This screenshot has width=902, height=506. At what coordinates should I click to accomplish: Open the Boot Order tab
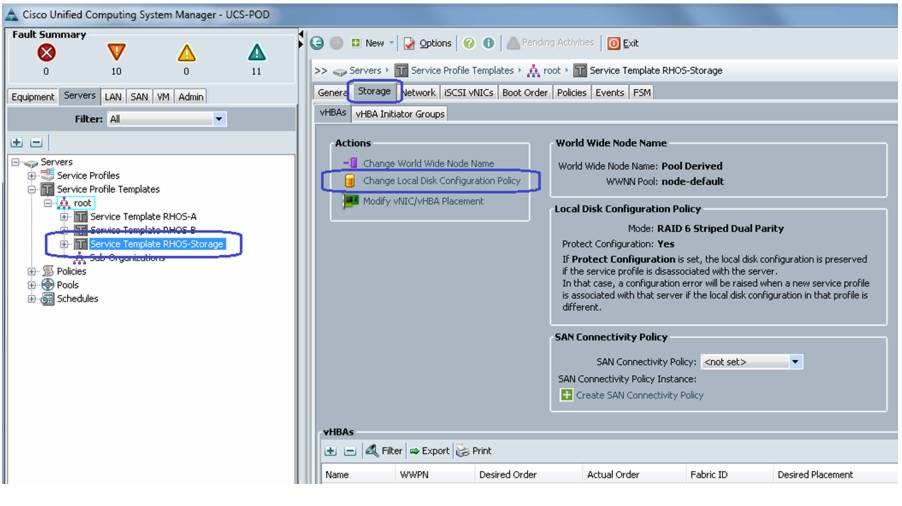[x=525, y=93]
